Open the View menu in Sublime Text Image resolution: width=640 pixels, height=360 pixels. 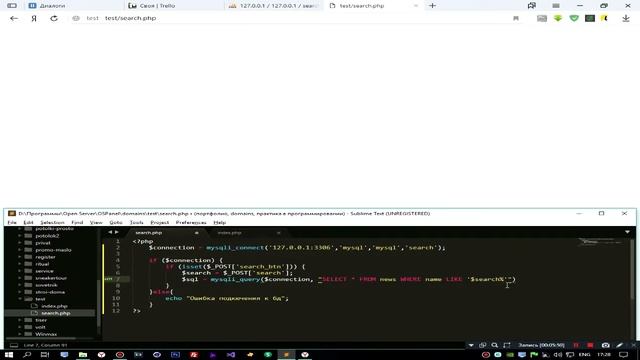(96, 222)
